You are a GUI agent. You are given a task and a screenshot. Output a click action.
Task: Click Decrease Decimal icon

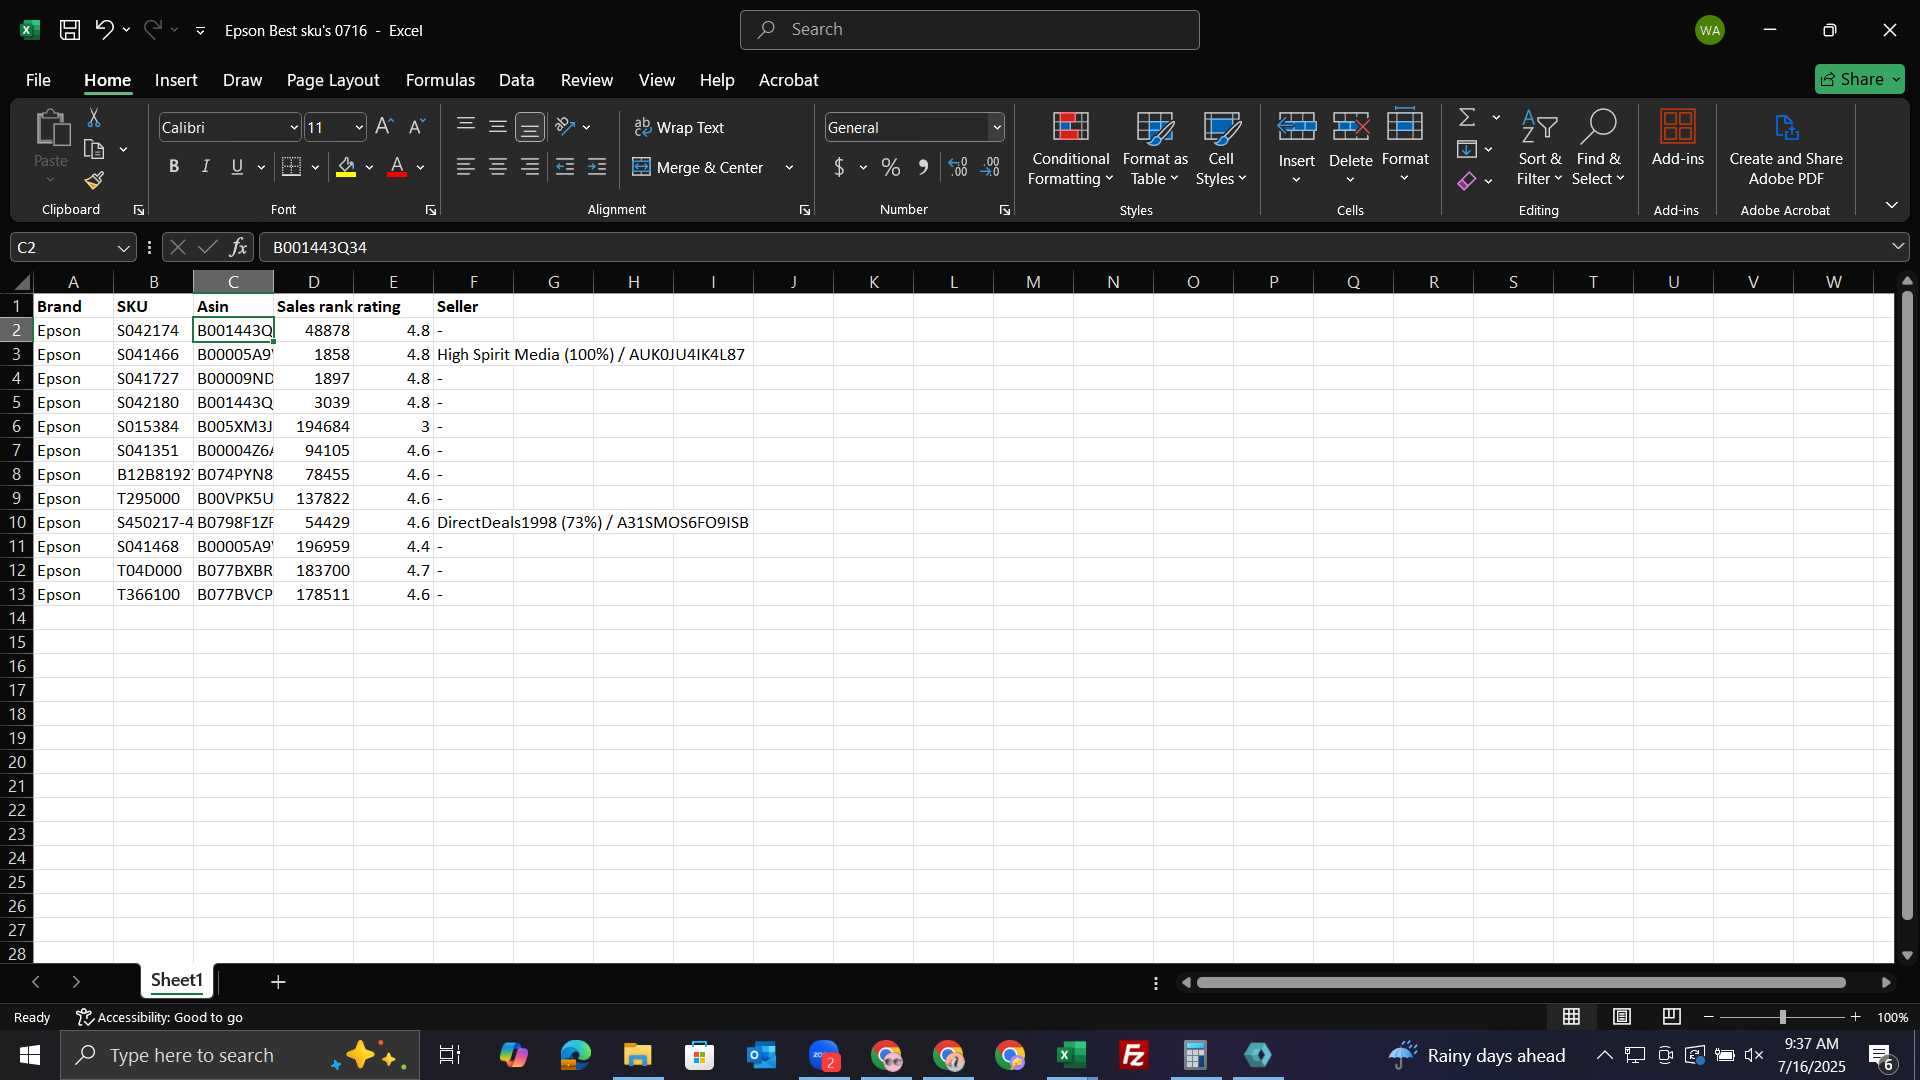(991, 167)
